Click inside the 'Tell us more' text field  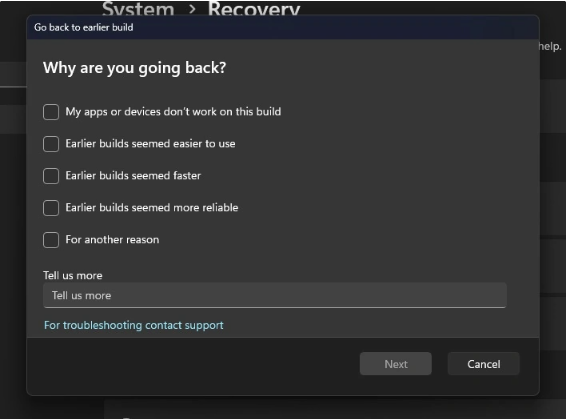click(275, 295)
